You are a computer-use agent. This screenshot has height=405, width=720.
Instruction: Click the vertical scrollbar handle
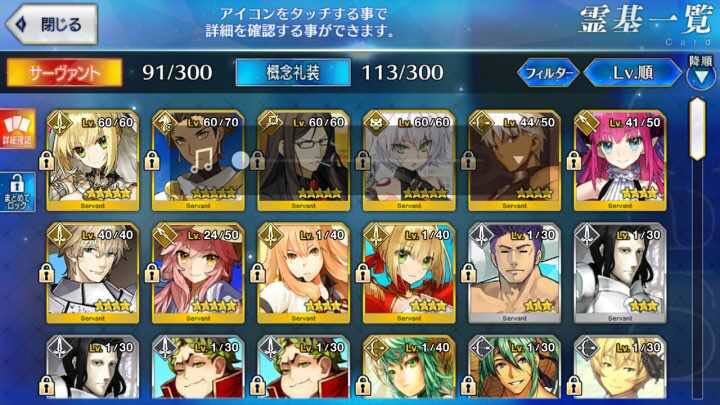tap(698, 129)
